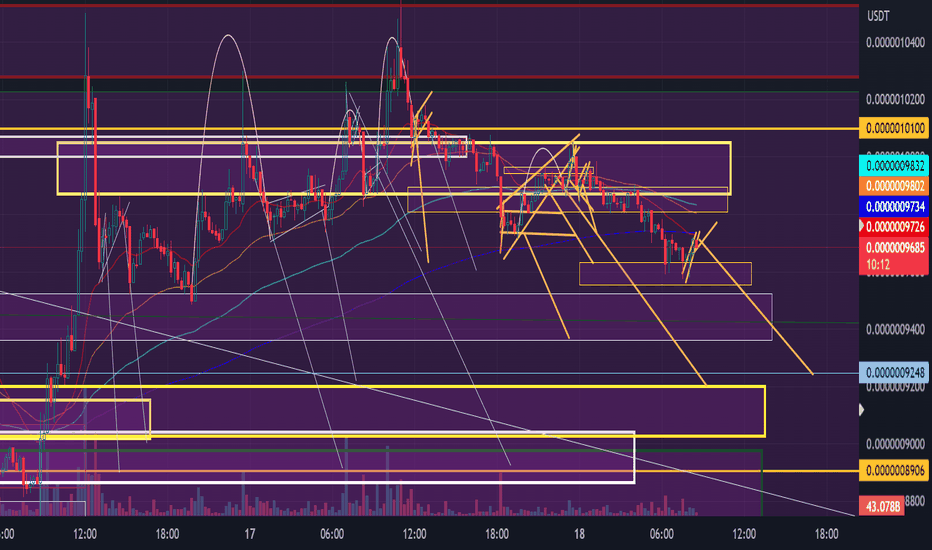Click the date label 17 on time axis
Viewport: 932px width, 550px height.
250,534
